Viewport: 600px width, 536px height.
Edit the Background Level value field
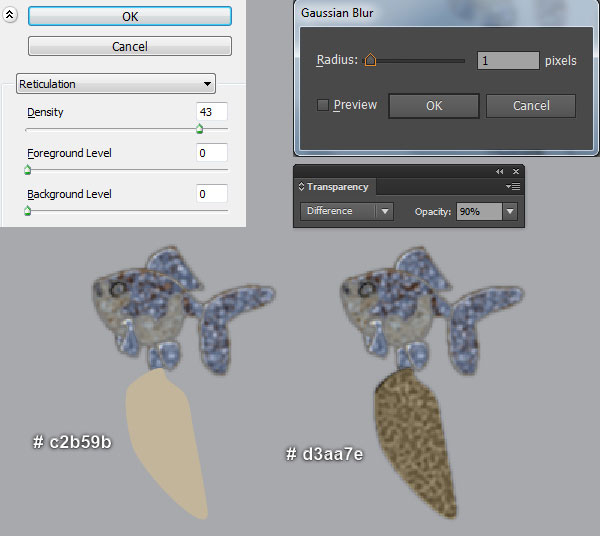tap(212, 194)
